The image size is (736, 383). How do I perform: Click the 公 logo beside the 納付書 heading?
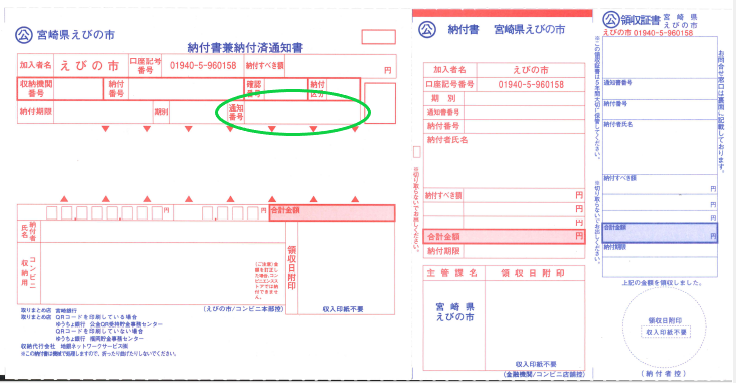click(427, 30)
